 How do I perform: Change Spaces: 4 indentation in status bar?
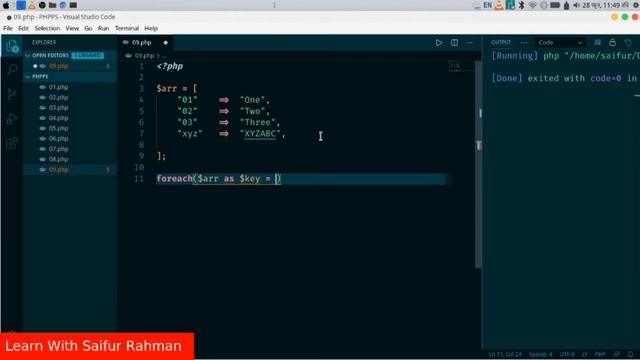540,354
